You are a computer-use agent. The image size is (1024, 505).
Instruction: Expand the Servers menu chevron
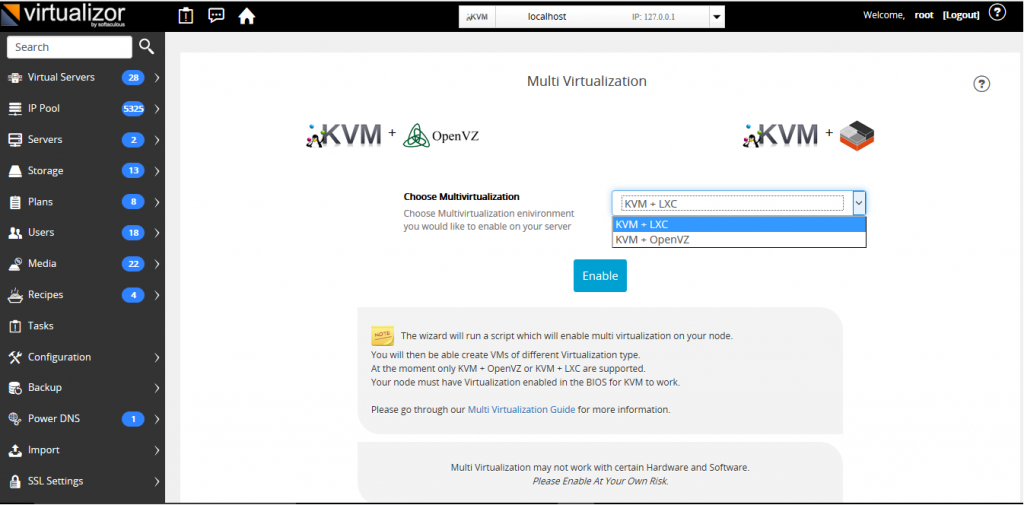pos(157,140)
